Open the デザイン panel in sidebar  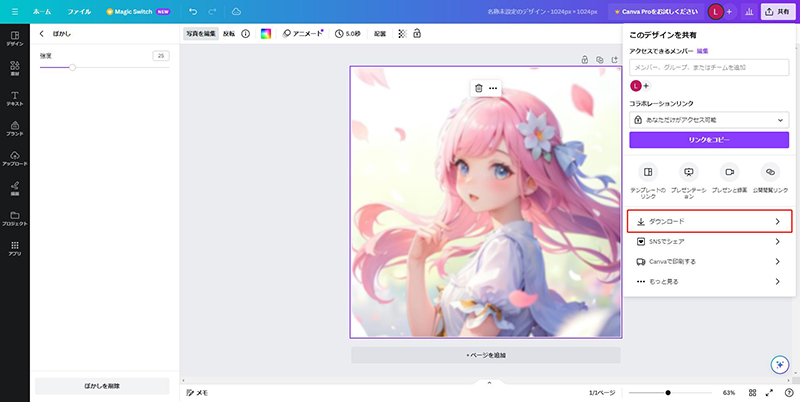pos(15,39)
